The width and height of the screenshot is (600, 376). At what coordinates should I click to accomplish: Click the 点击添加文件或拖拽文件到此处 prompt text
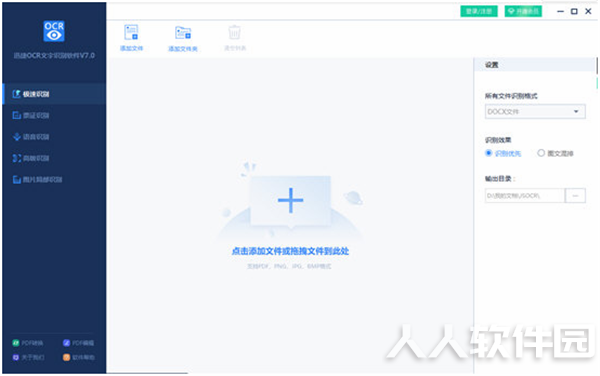(290, 251)
